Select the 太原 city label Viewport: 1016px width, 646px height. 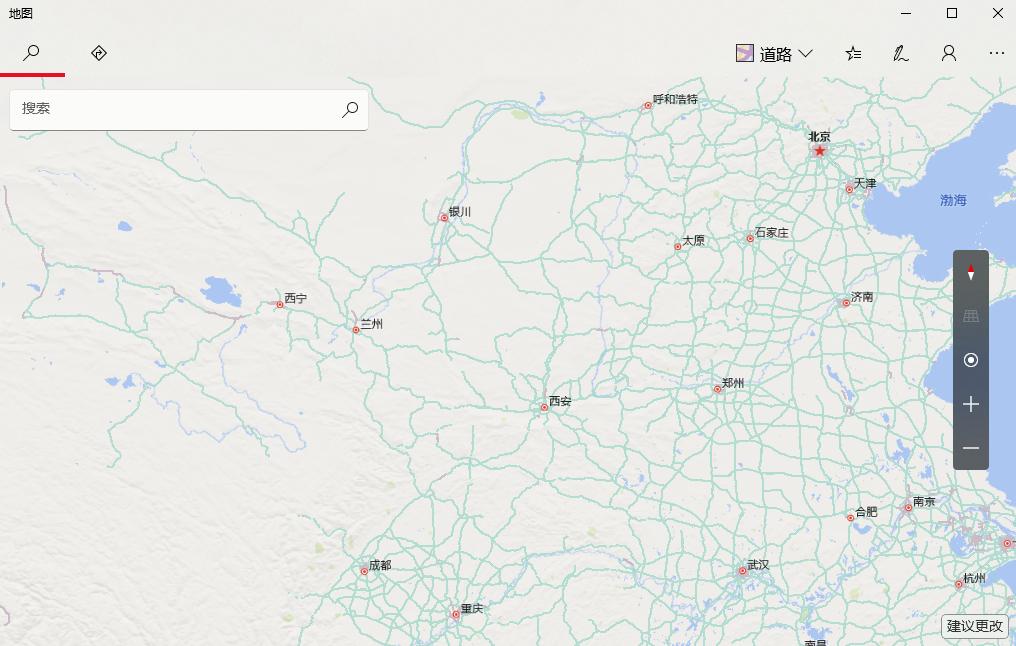(x=693, y=240)
